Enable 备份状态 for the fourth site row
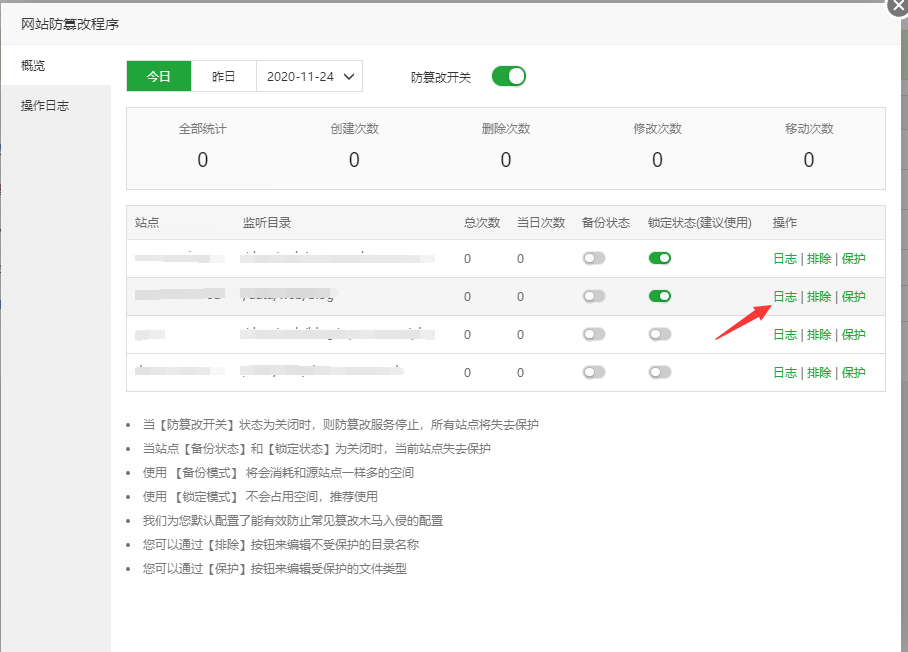 tap(594, 372)
